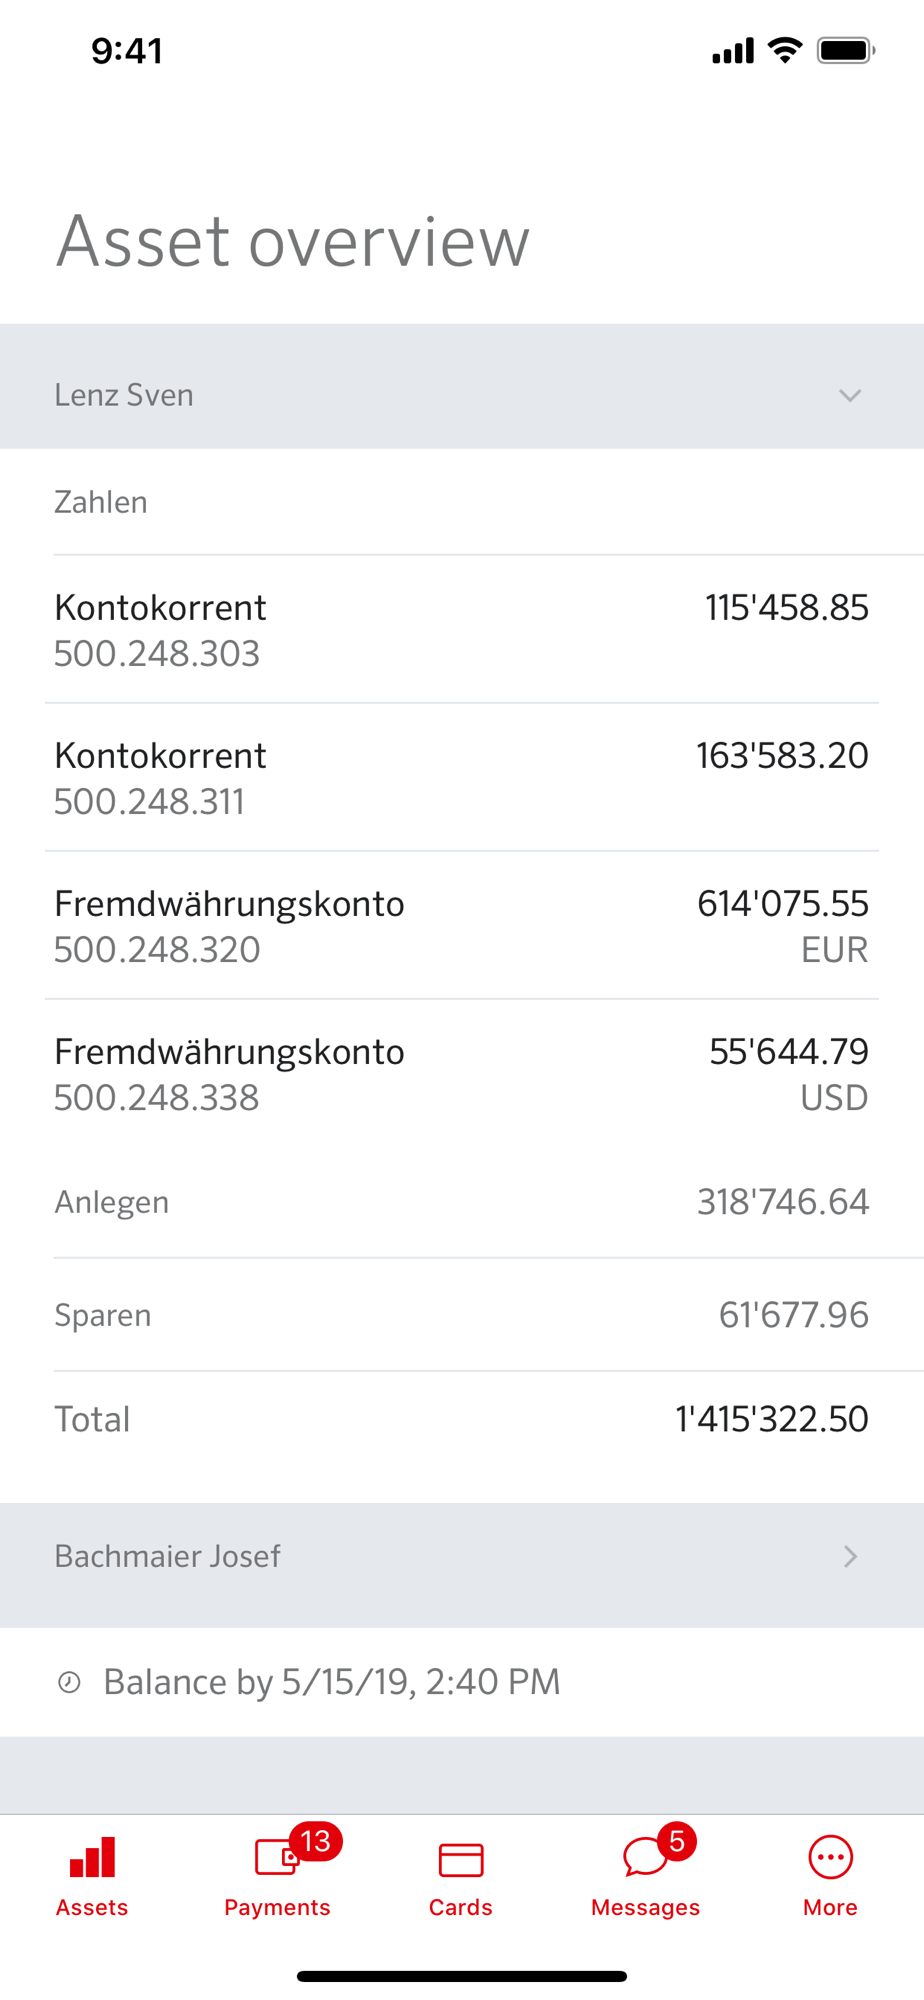This screenshot has height=2000, width=924.
Task: Tap the Total amount row
Action: tap(462, 1419)
